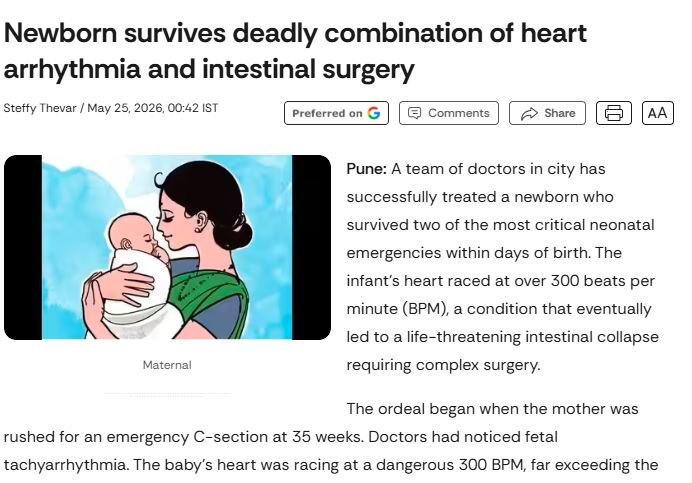Click the paragraph starting 'The ordeal began'
The width and height of the screenshot is (692, 483).
(x=331, y=437)
